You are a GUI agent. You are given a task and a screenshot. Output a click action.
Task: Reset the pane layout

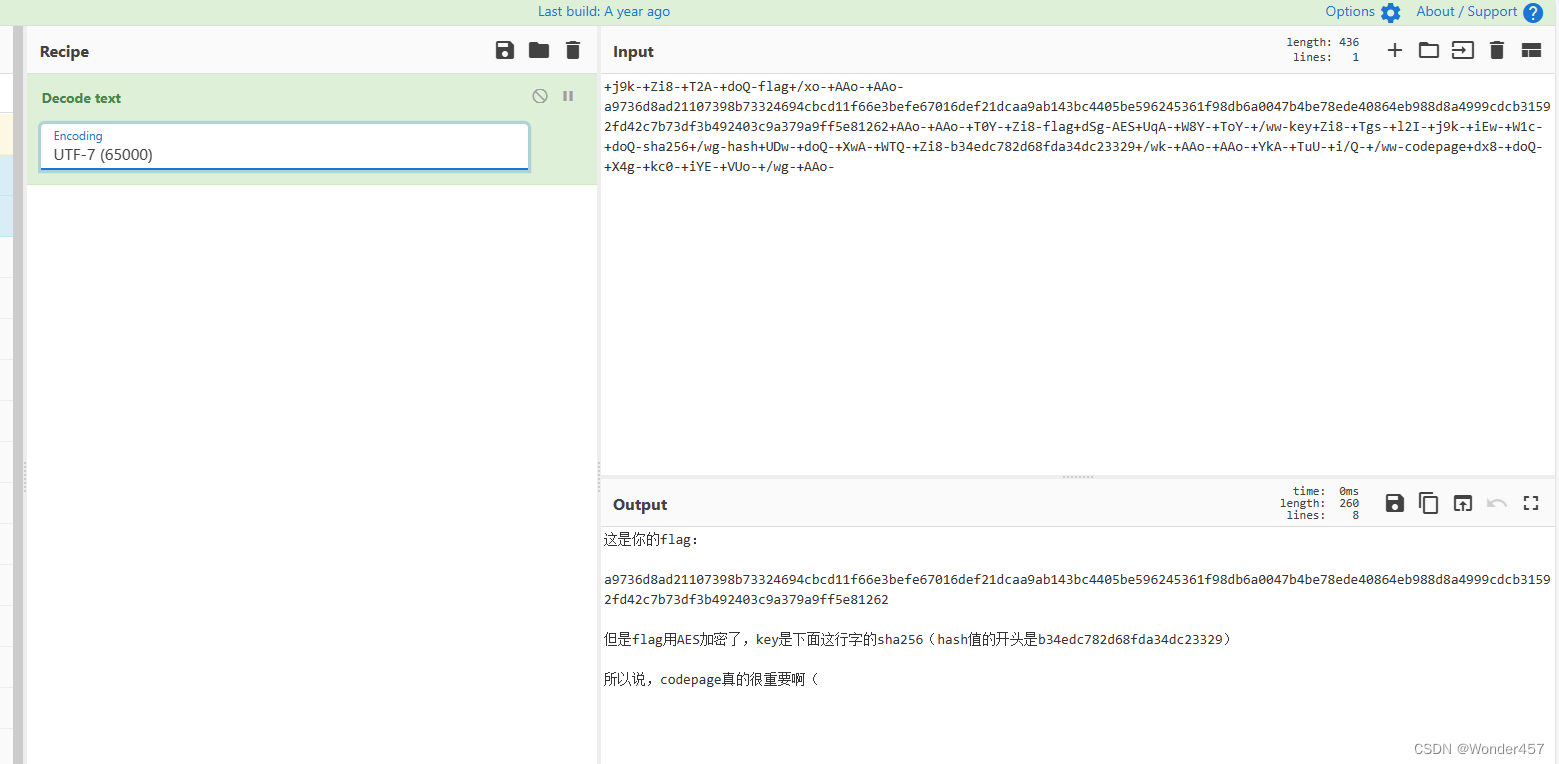tap(1531, 49)
